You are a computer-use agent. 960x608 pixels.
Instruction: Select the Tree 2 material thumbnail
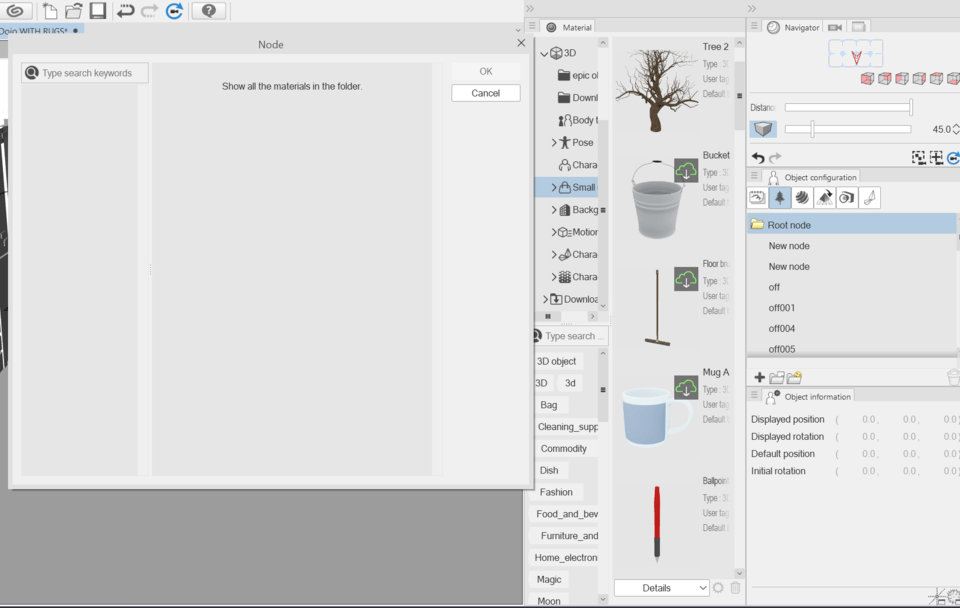coord(656,89)
